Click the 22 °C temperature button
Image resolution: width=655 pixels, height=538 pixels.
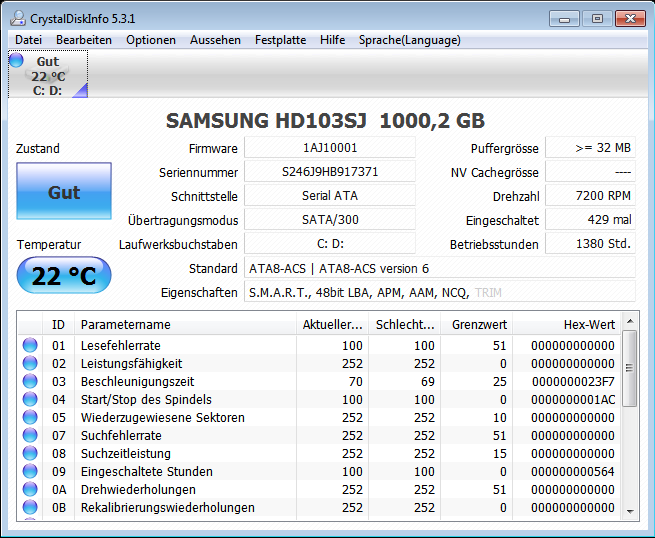click(x=64, y=275)
